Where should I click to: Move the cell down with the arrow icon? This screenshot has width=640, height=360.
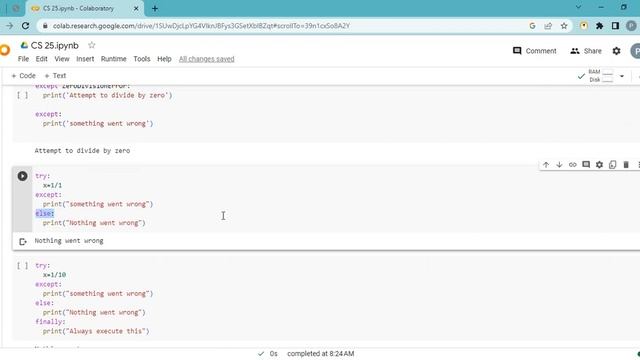(559, 165)
